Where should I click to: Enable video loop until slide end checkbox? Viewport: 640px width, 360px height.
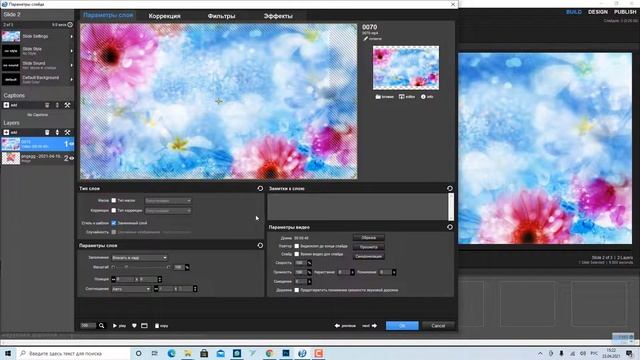[297, 246]
